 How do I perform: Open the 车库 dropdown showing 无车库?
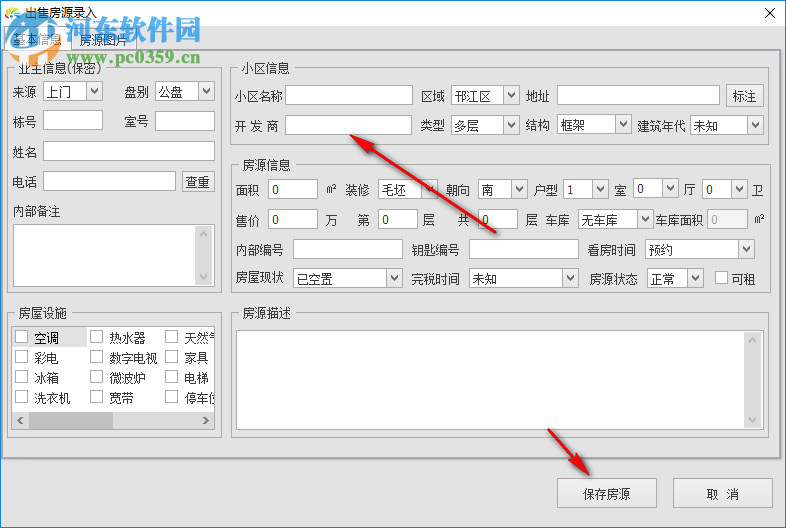point(615,219)
